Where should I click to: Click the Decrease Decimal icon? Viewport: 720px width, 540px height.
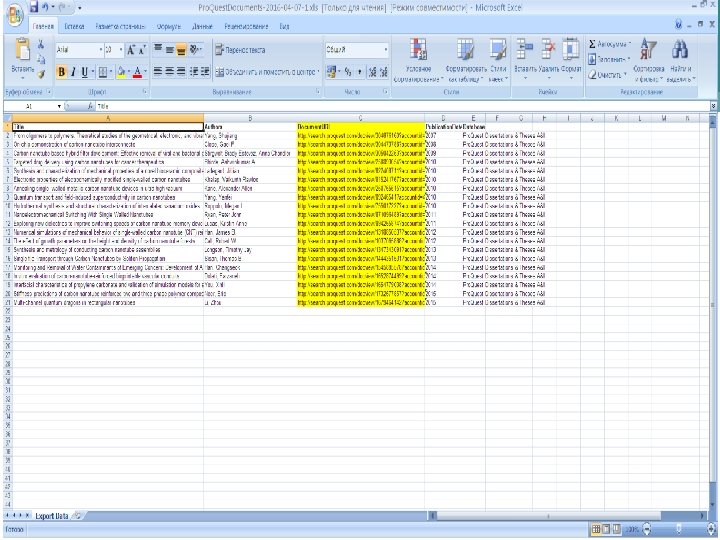(384, 72)
